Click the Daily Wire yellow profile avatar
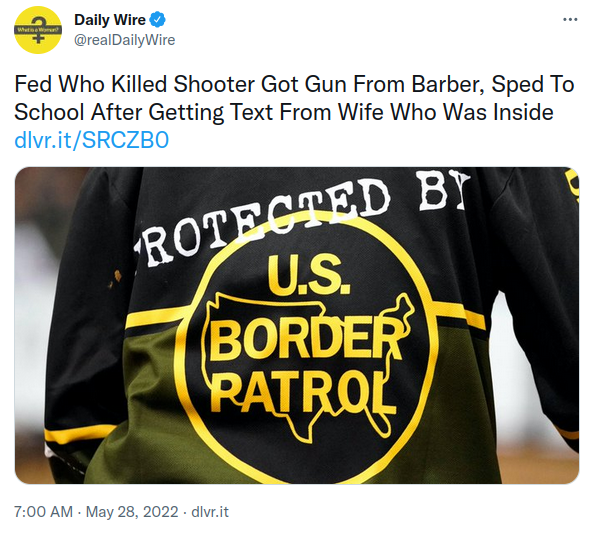The image size is (593, 536). point(37,30)
